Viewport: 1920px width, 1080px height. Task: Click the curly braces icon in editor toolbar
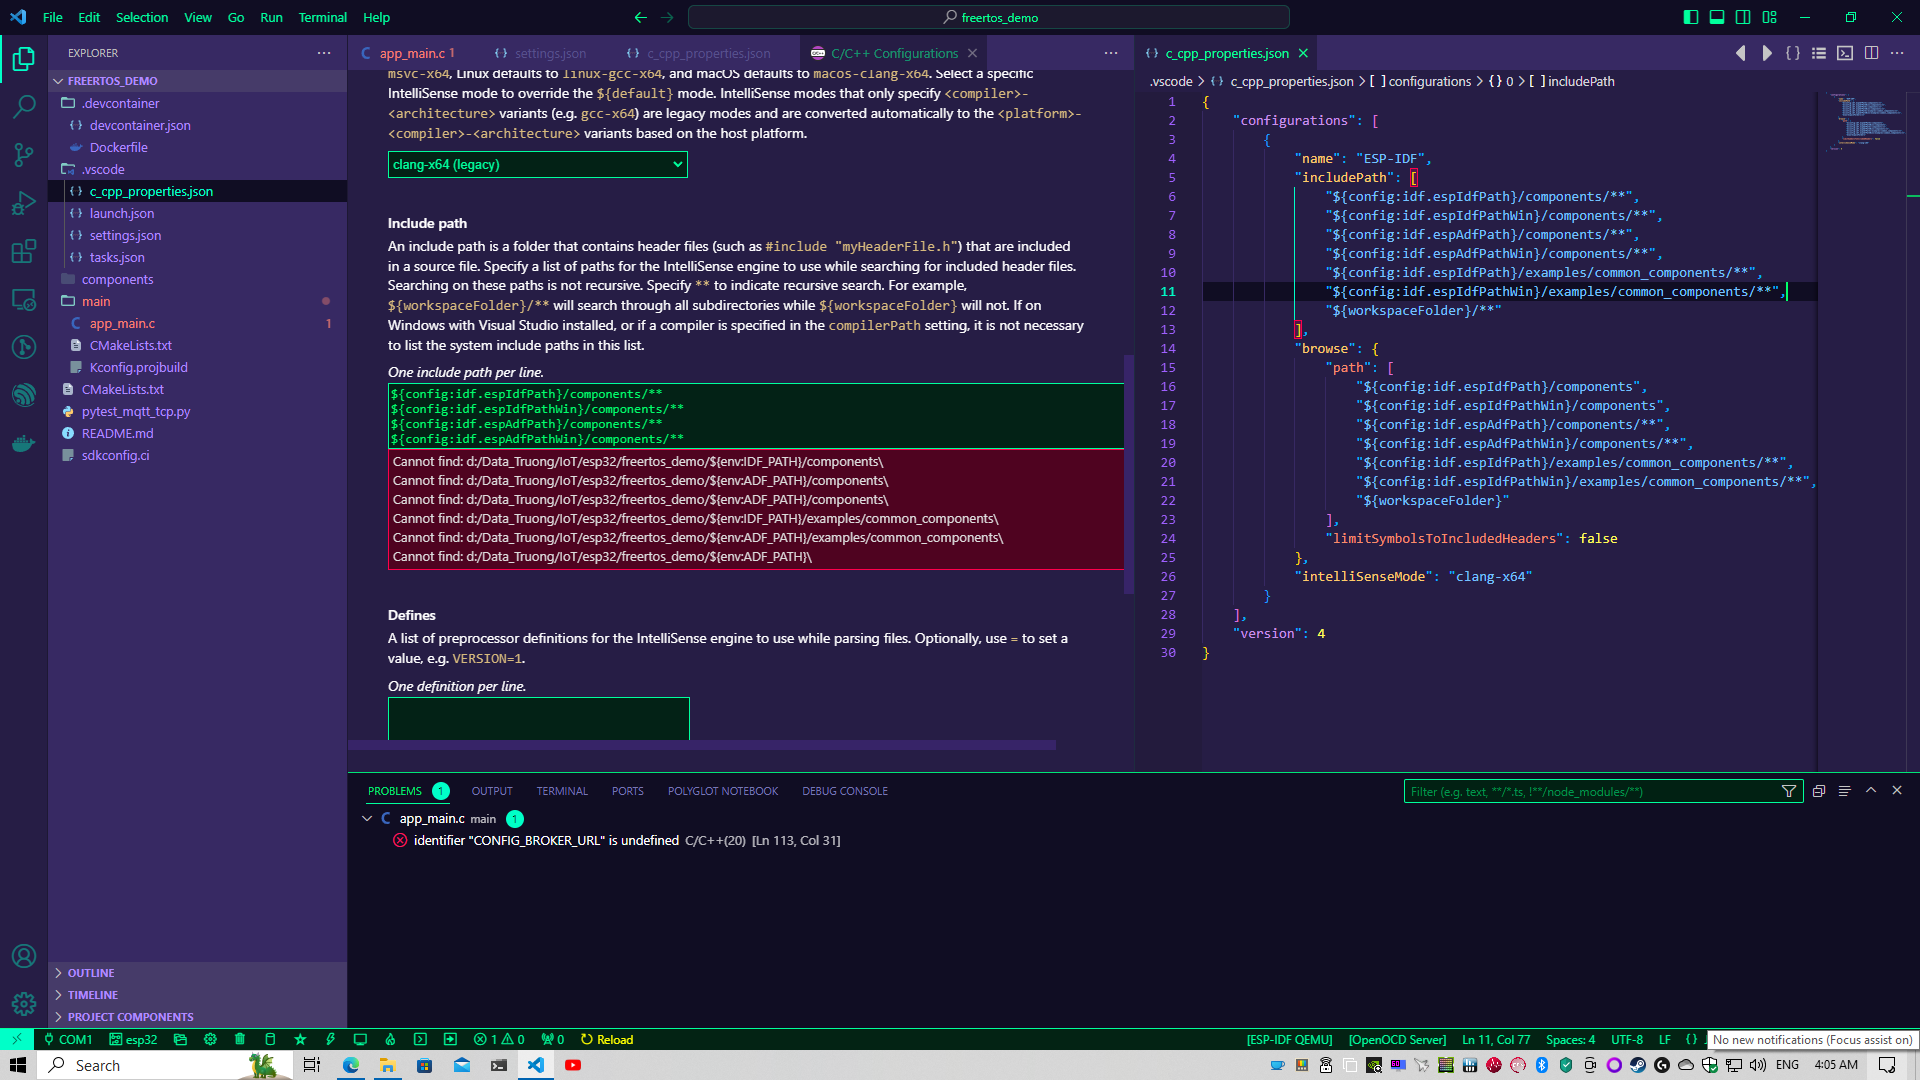[x=1793, y=53]
